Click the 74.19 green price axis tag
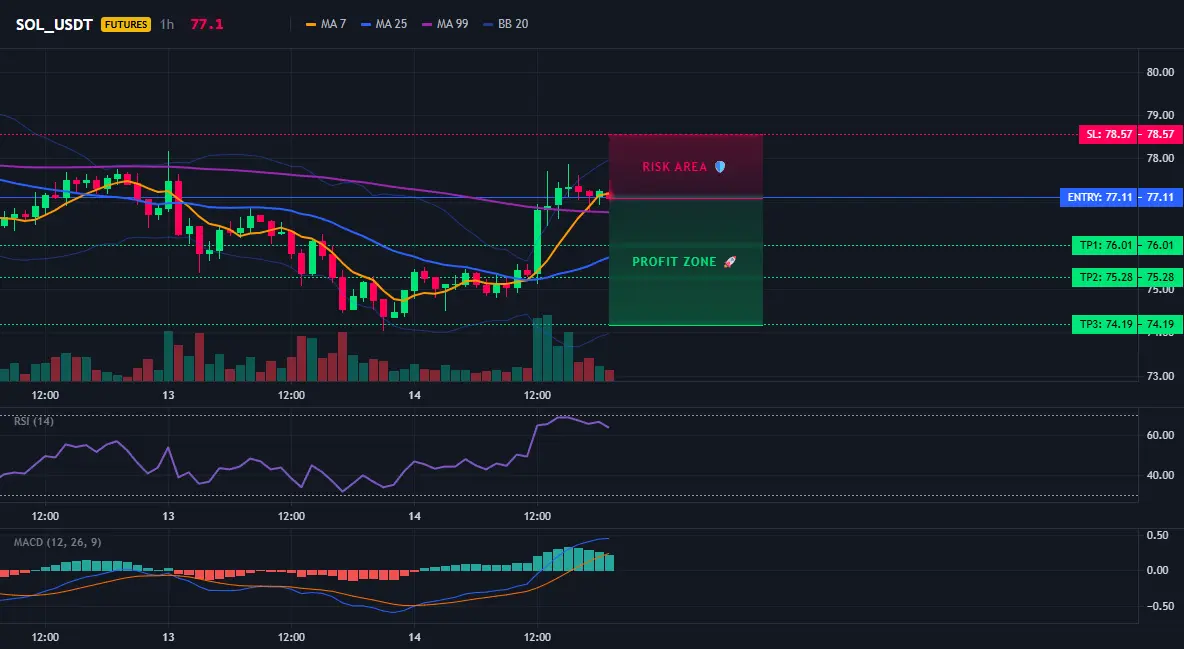Viewport: 1184px width, 649px height. click(x=1161, y=324)
